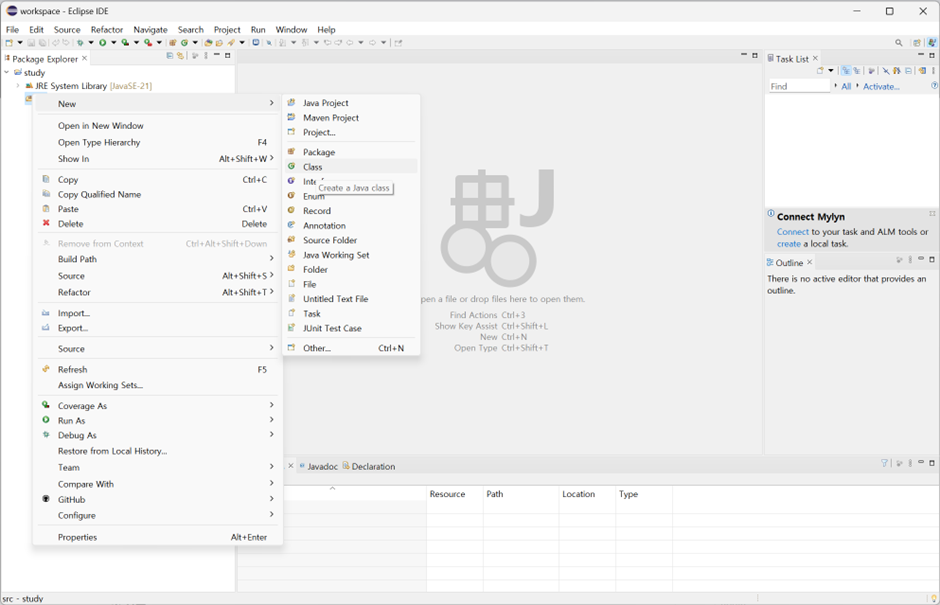
Task: Click Collapse All in Package Explorer
Action: pos(170,55)
